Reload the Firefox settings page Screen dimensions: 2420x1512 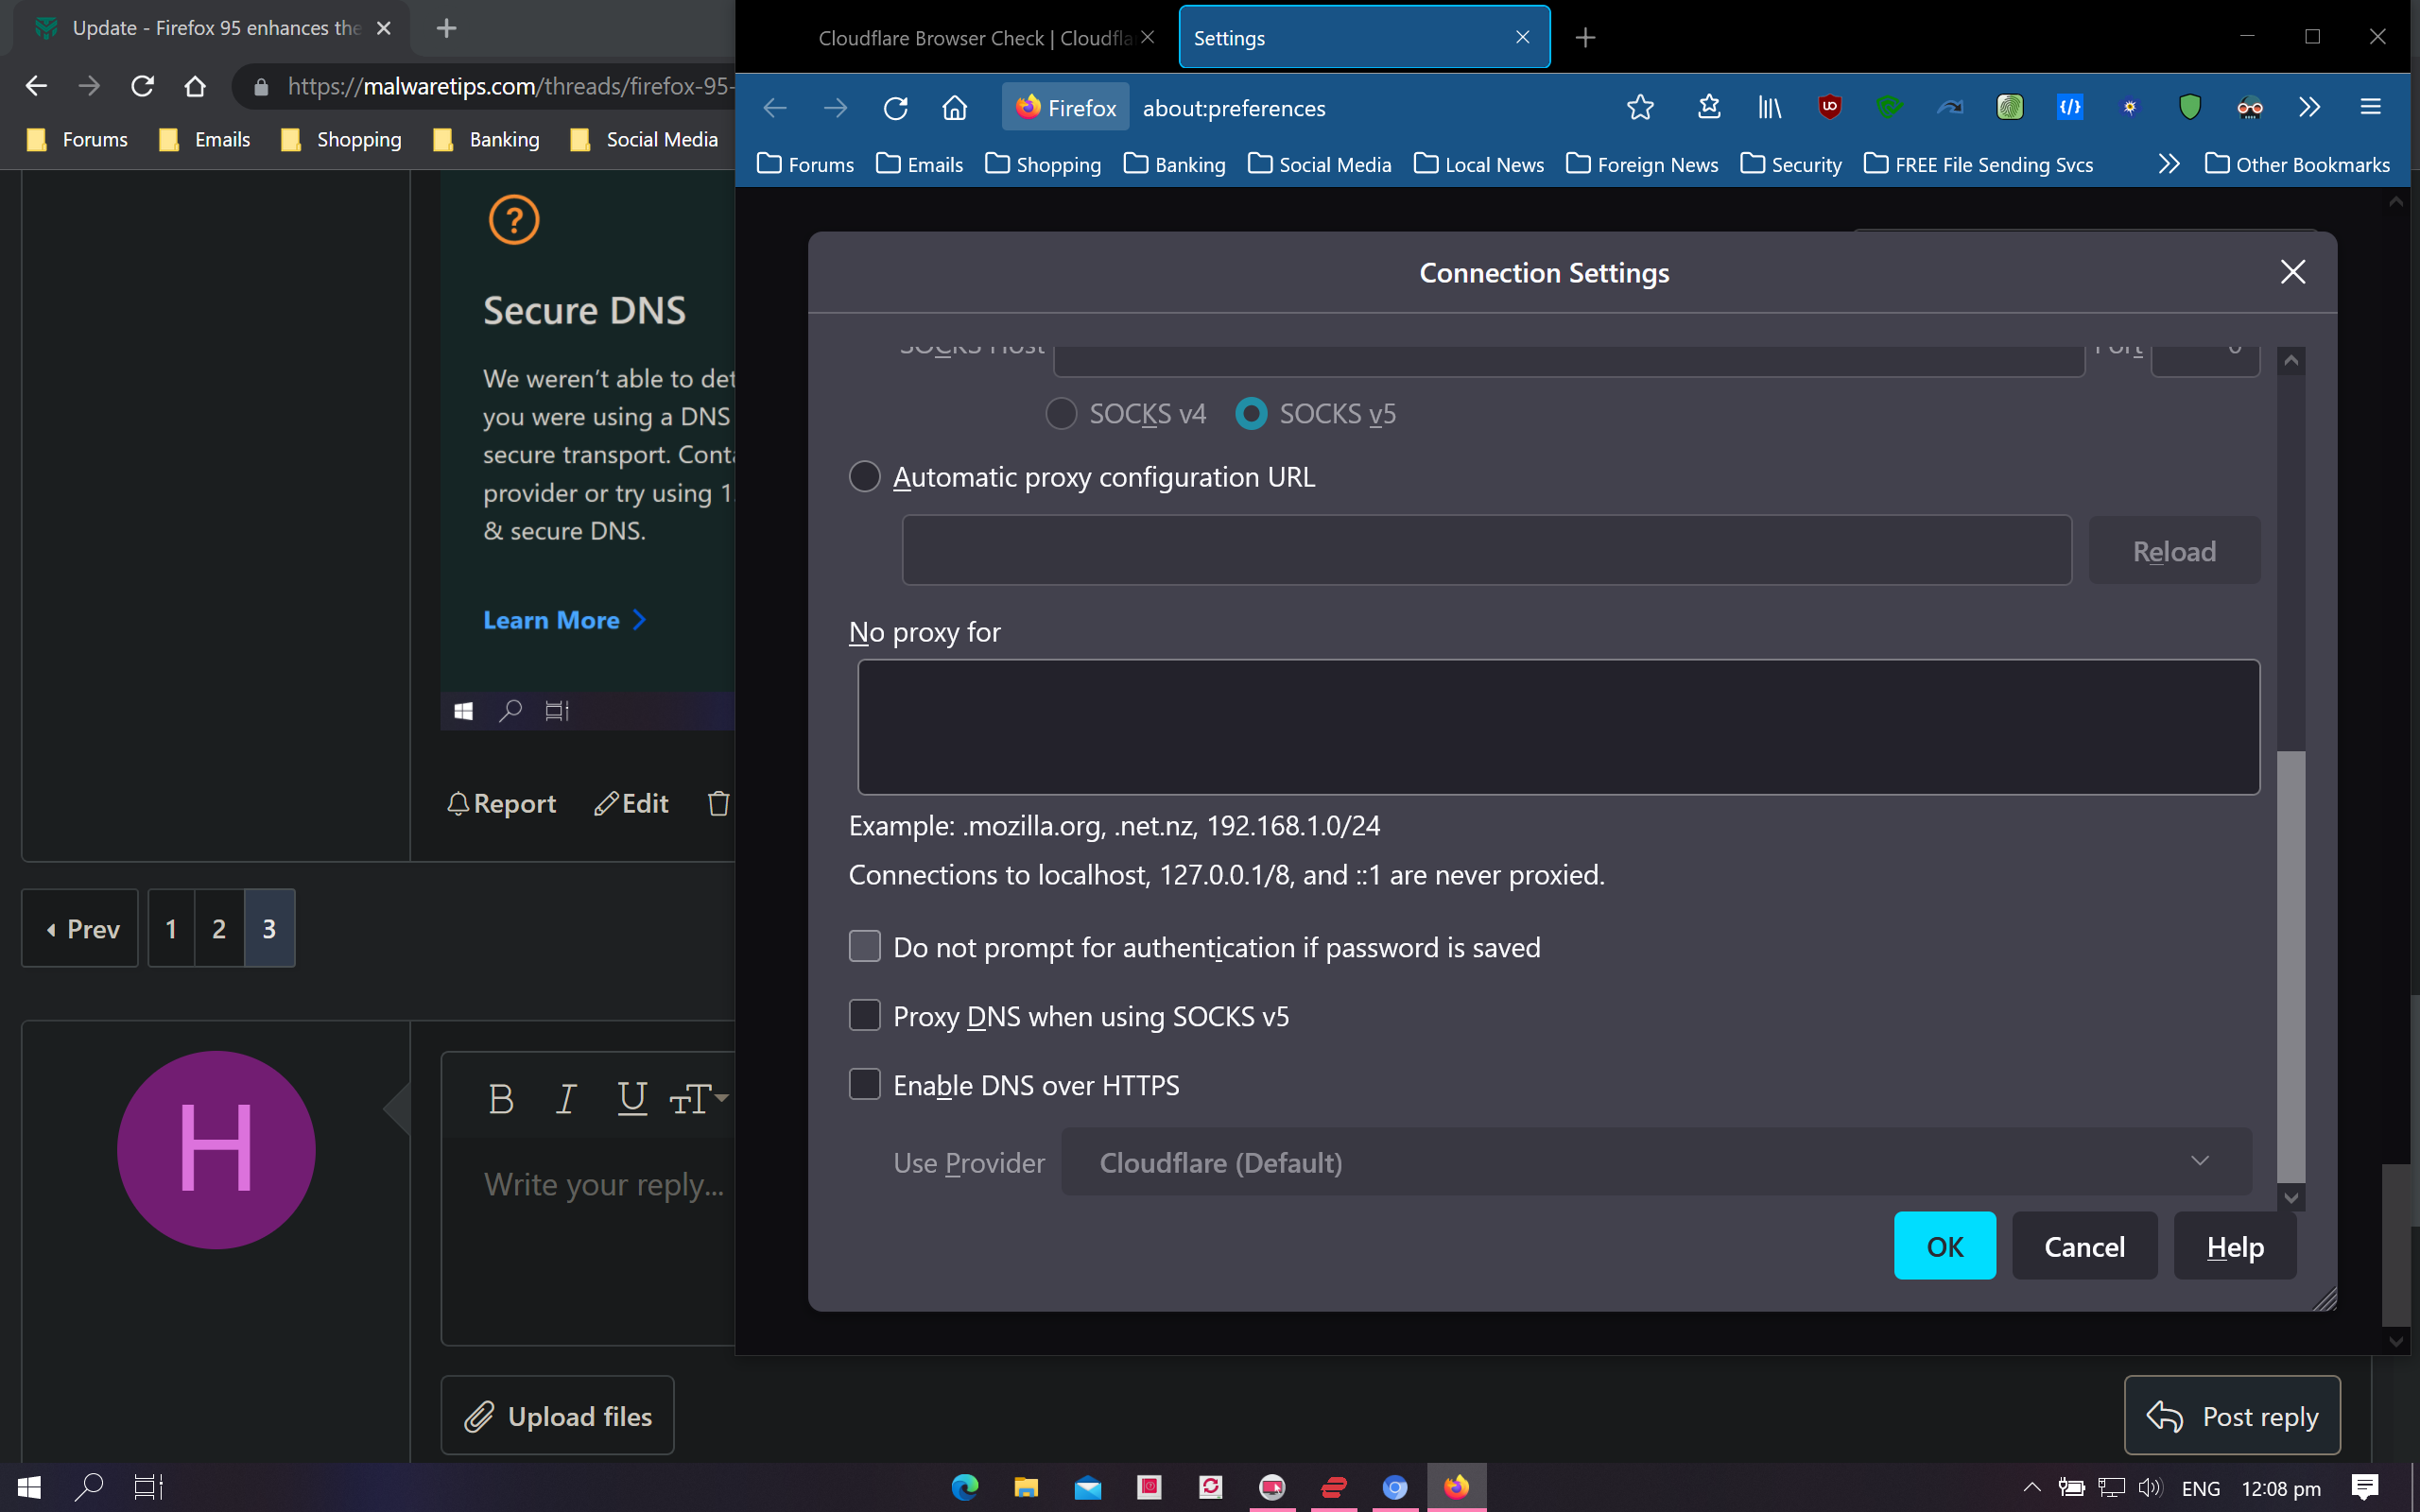(895, 107)
